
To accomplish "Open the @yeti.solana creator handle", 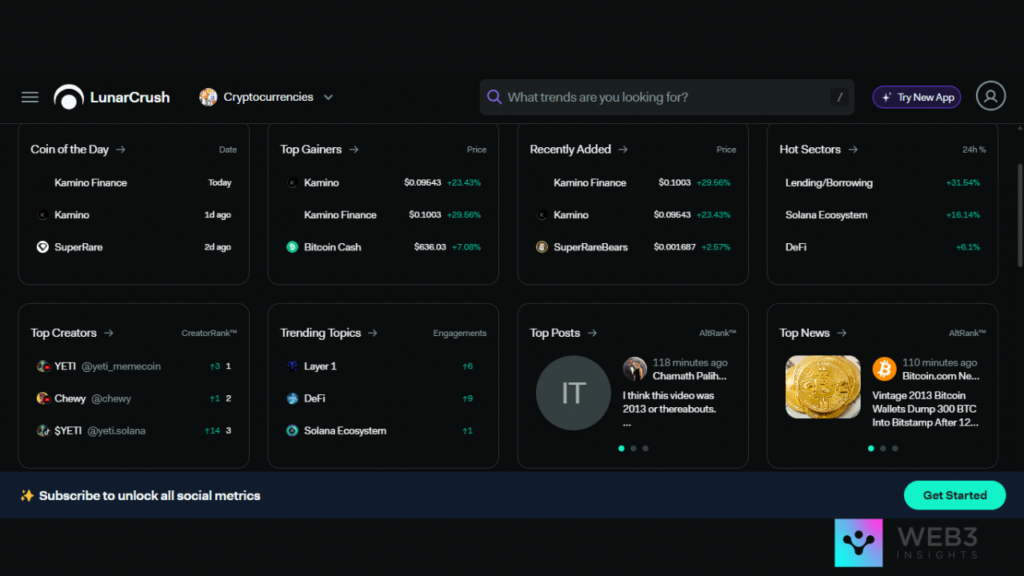I will 116,430.
